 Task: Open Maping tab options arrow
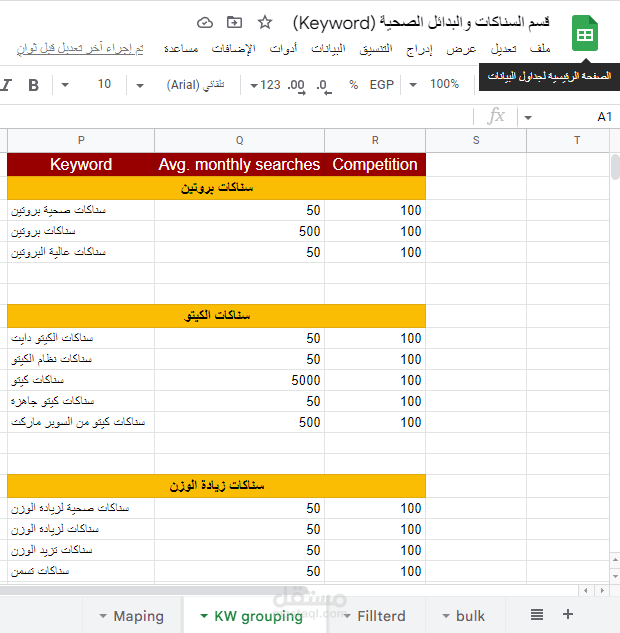(103, 616)
